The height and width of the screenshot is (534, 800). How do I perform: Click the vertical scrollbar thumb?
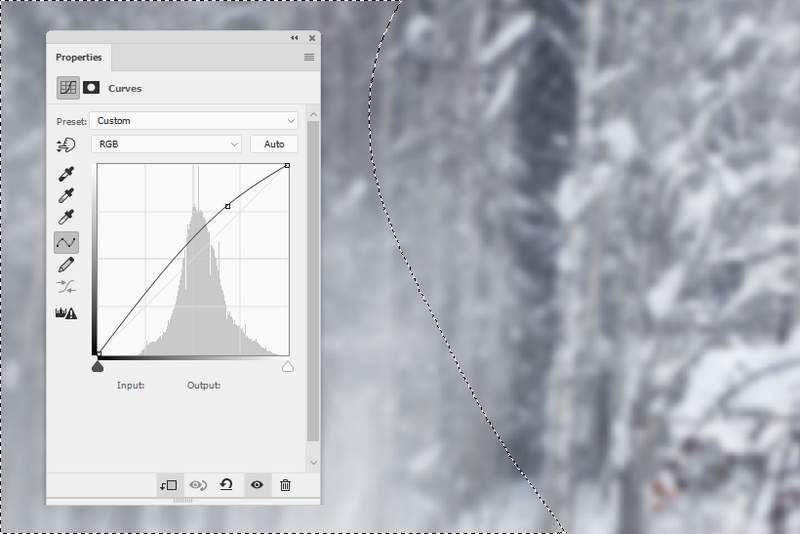[x=313, y=281]
